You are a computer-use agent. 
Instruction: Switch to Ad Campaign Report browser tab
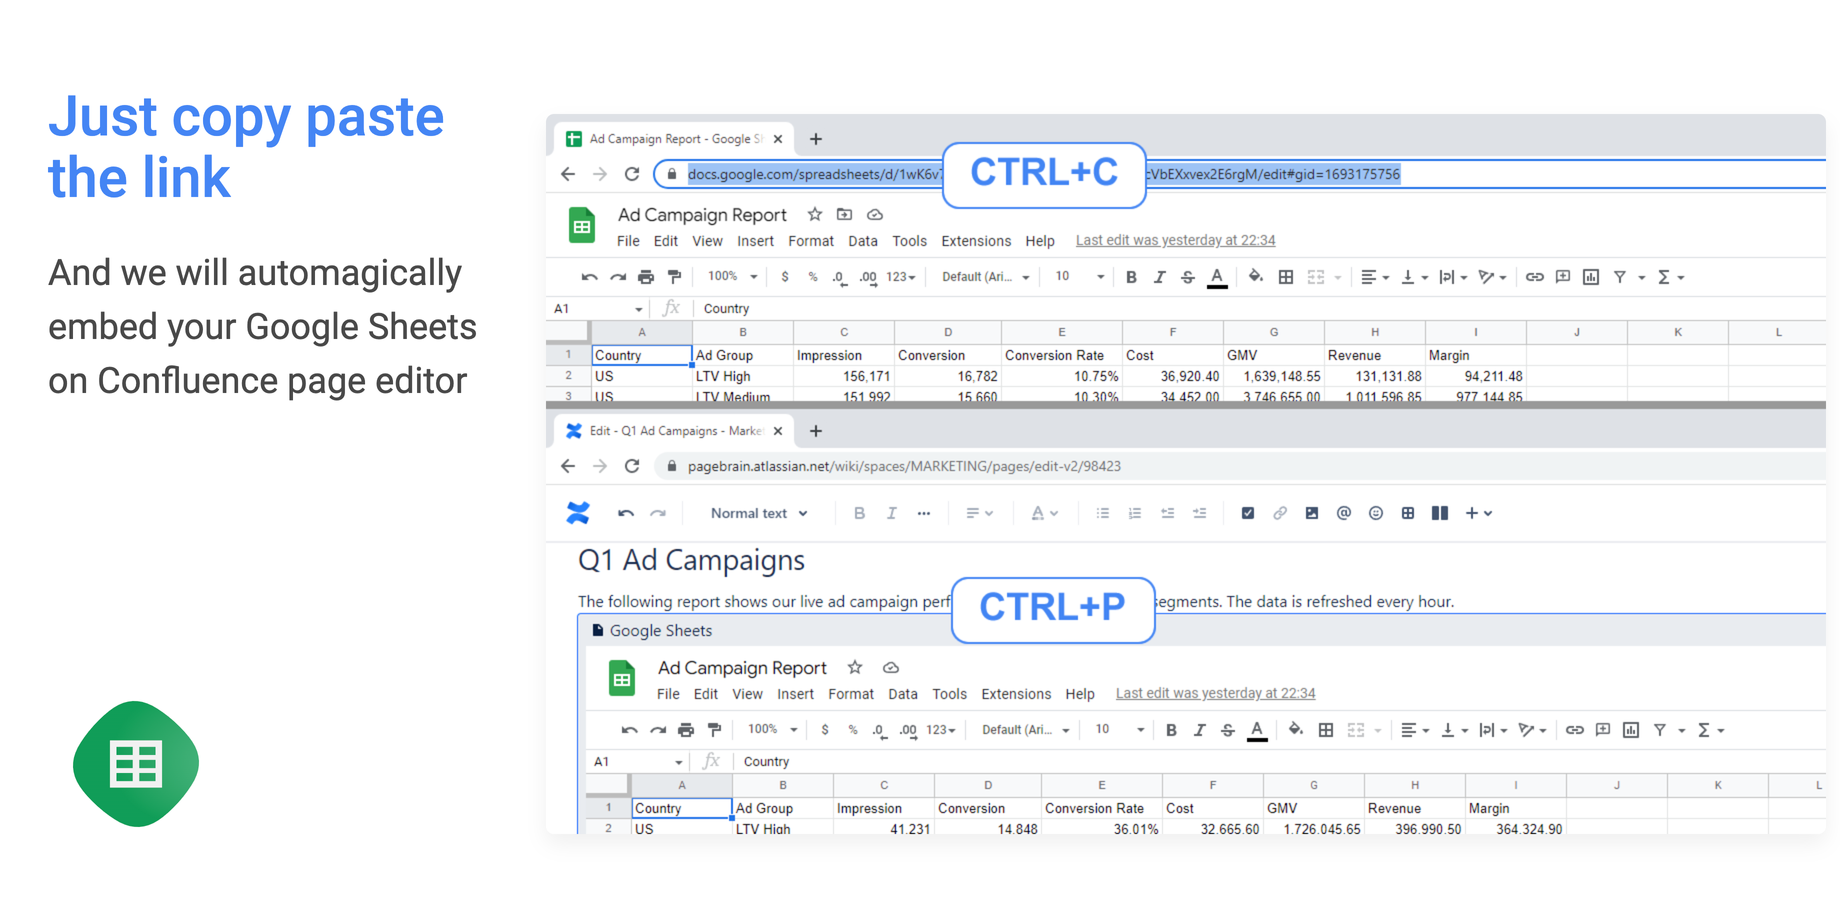point(675,139)
